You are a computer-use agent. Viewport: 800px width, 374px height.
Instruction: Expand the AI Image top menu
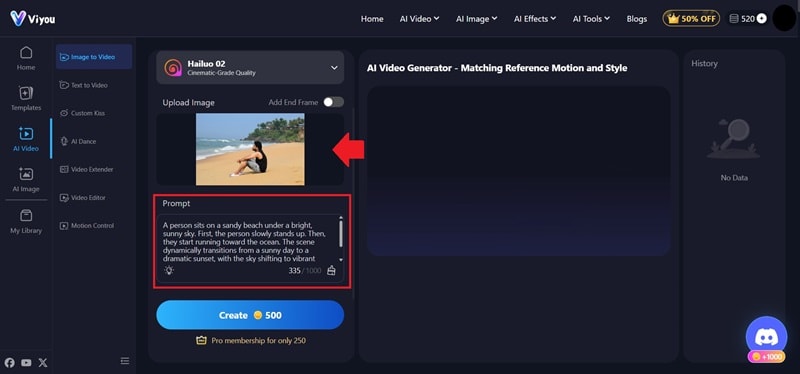click(x=476, y=19)
